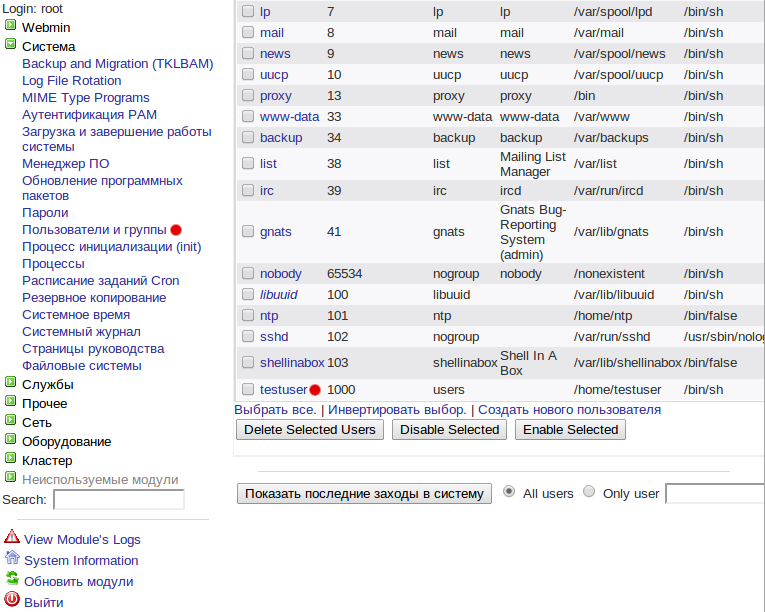The width and height of the screenshot is (765, 612).
Task: Collapse the Система category arrow
Action: [x=10, y=44]
